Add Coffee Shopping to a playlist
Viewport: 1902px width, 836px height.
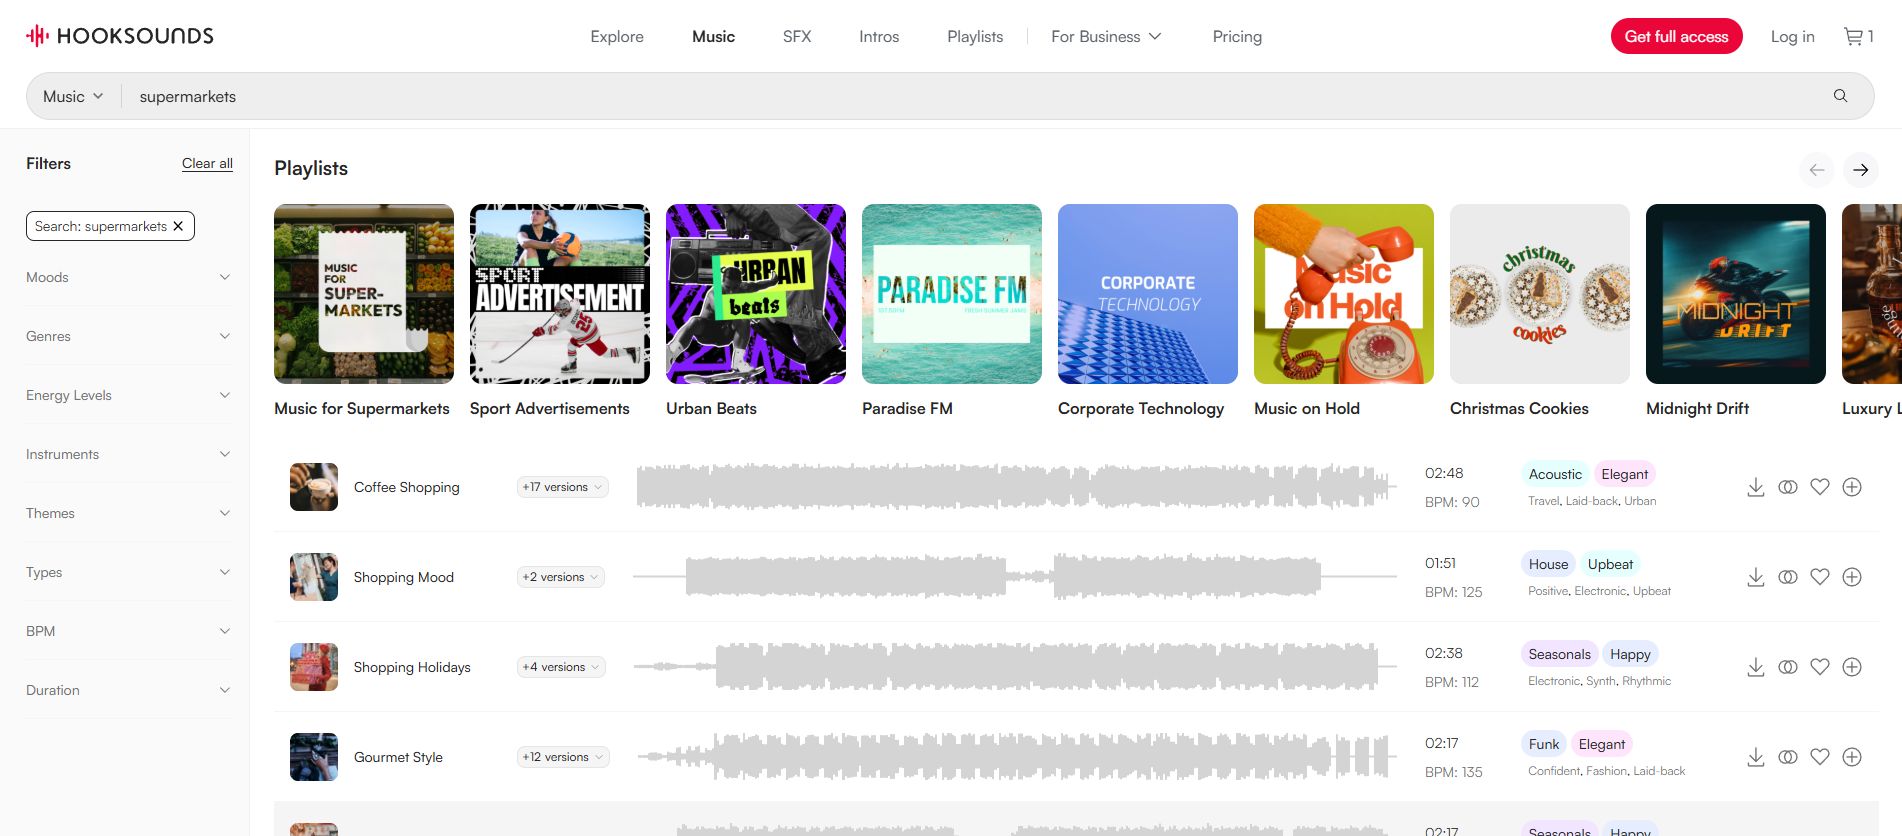coord(1852,487)
